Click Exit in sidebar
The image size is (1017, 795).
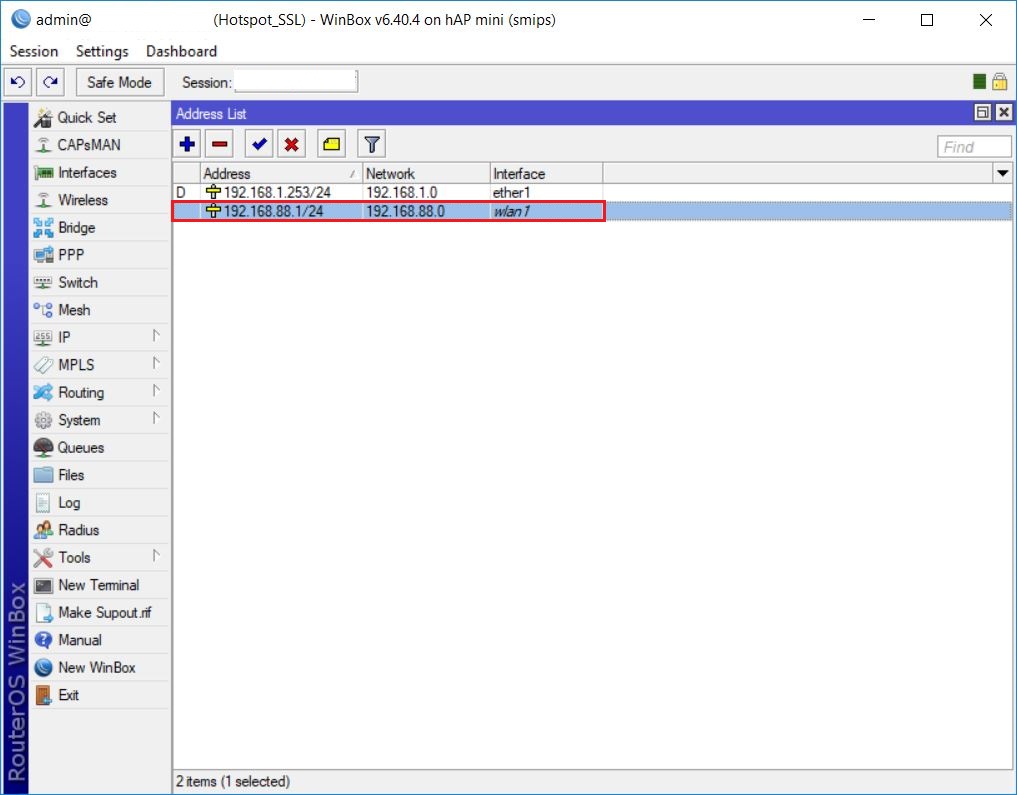click(101, 695)
